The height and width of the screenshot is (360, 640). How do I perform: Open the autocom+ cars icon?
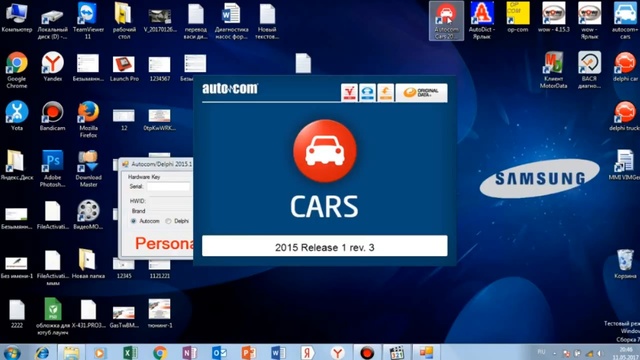click(x=625, y=20)
